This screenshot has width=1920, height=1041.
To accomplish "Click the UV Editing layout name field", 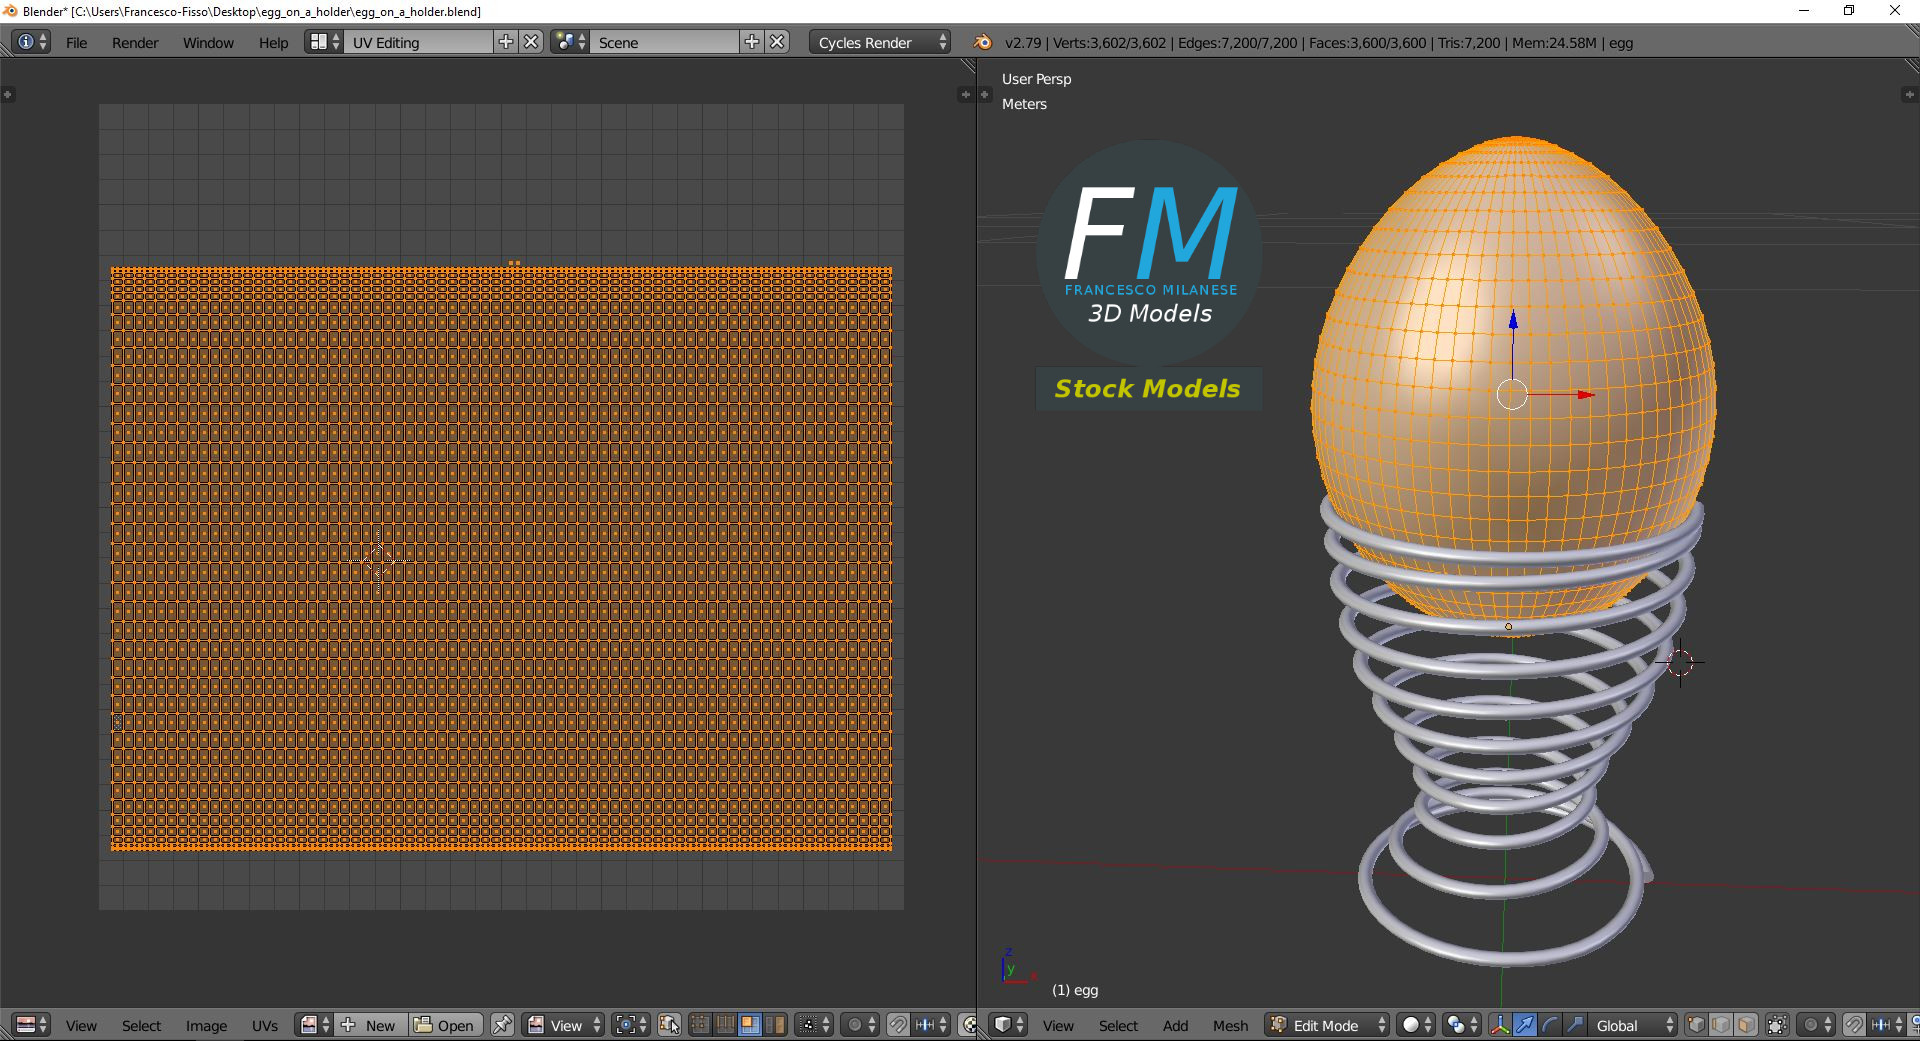I will pos(419,42).
